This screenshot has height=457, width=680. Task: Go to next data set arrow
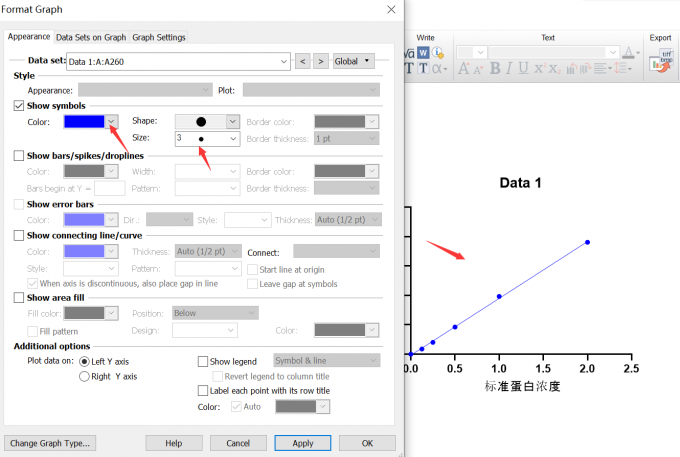coord(320,61)
